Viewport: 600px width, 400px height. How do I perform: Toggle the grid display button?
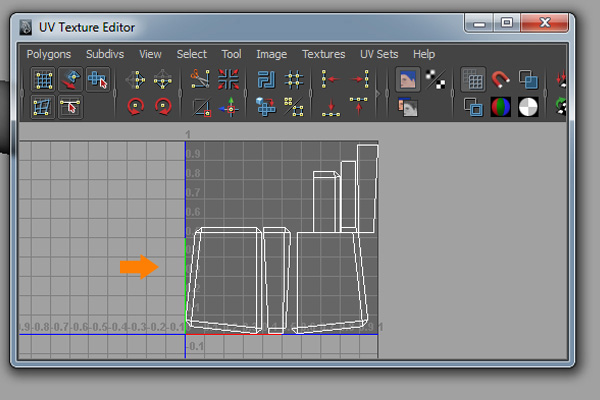pos(474,79)
